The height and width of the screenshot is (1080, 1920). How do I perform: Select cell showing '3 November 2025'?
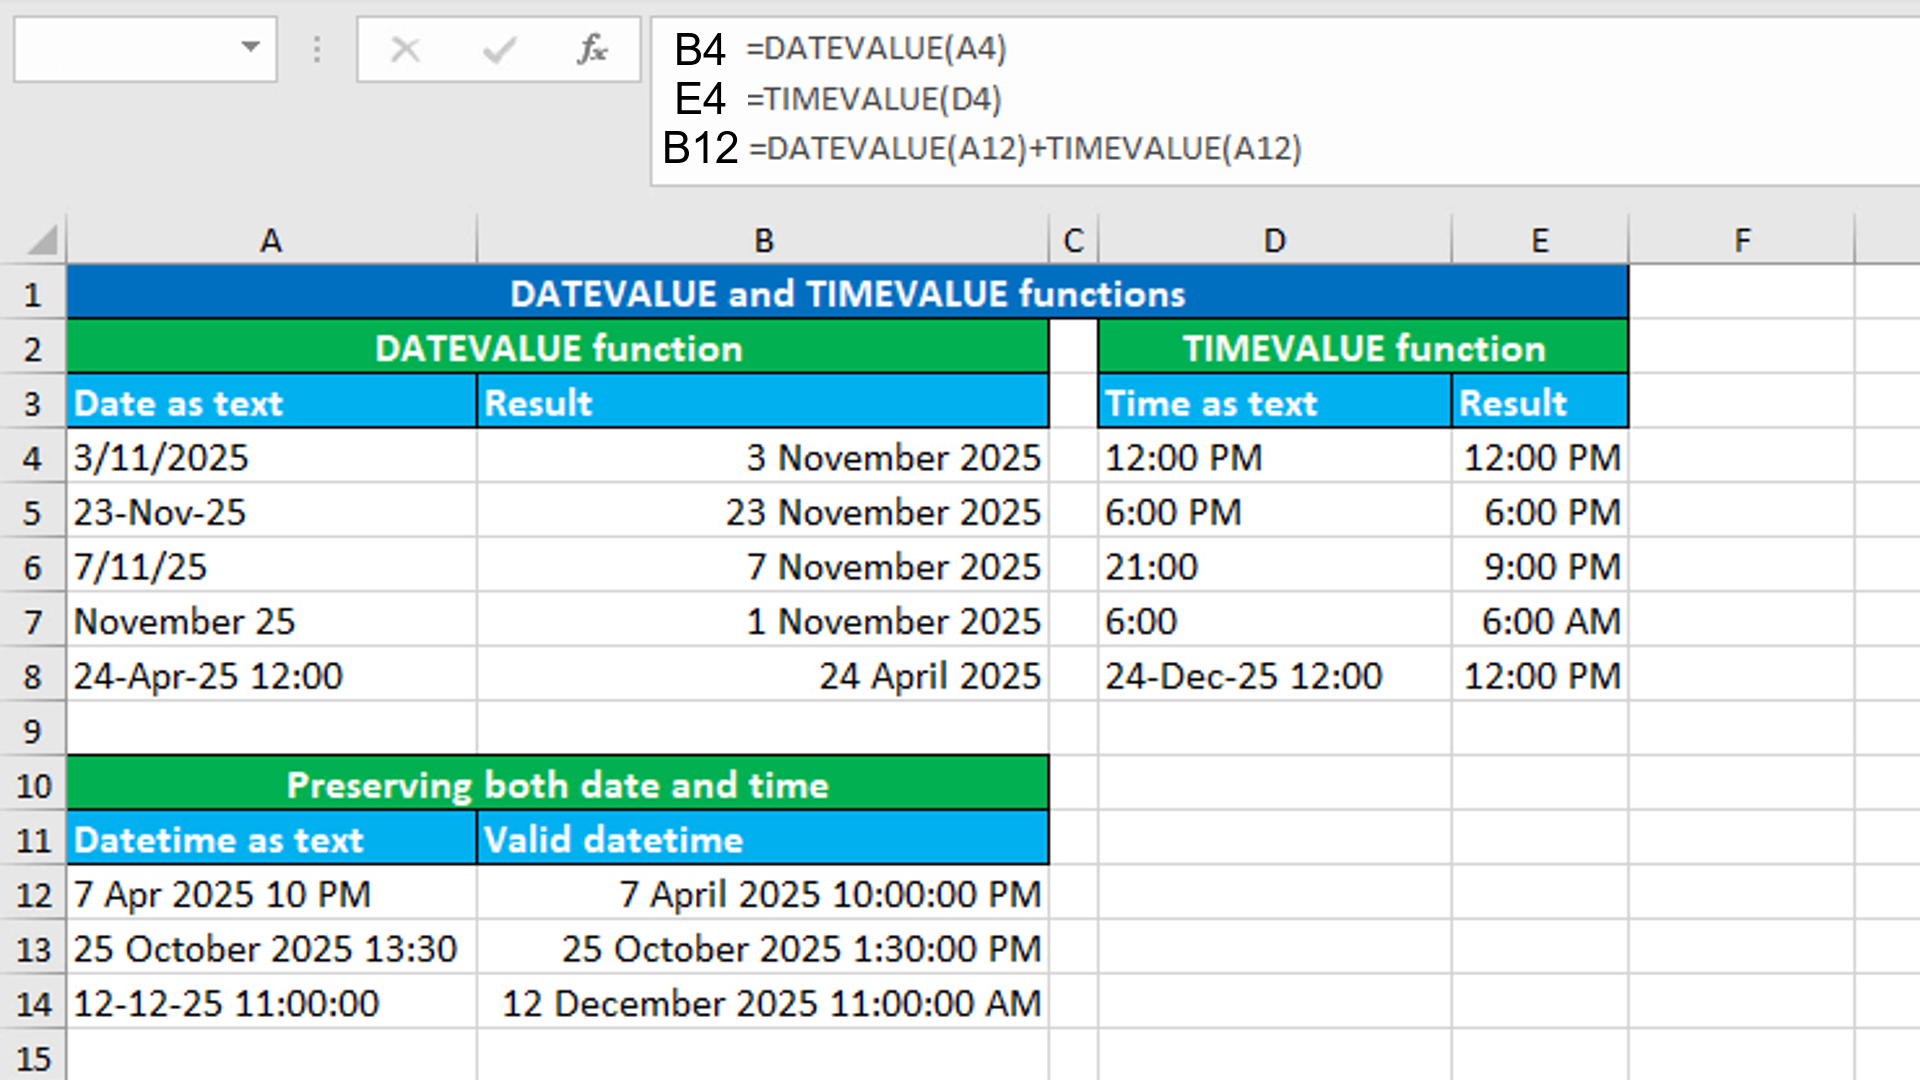[763, 458]
